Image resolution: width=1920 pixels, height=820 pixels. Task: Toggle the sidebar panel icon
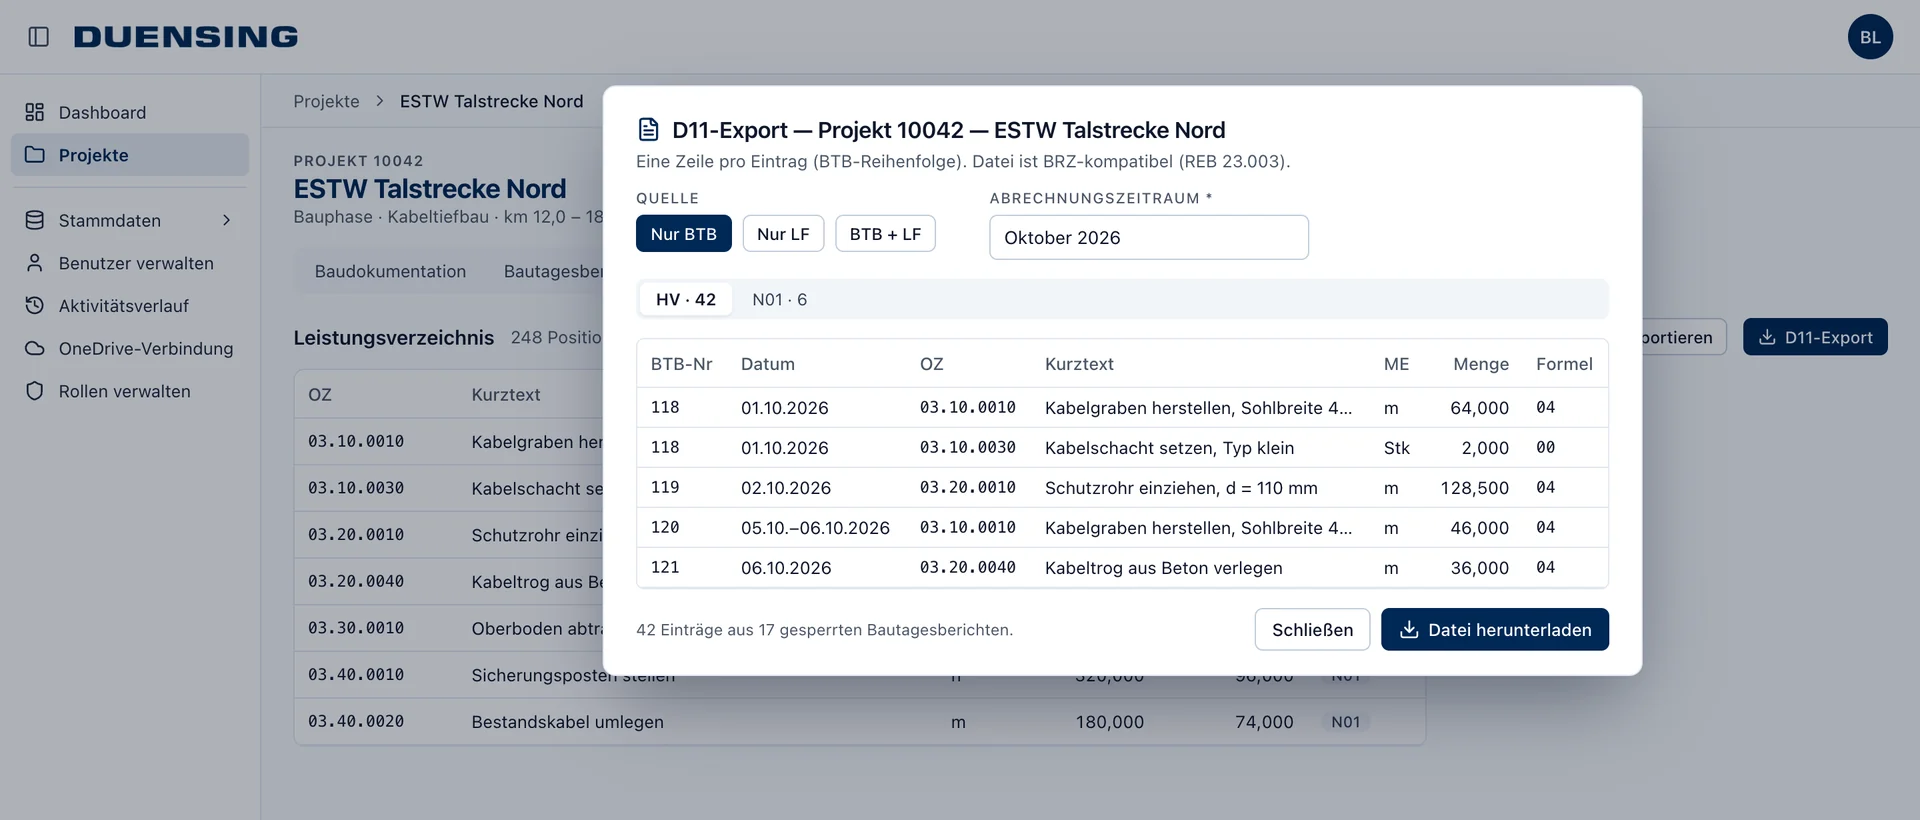pyautogui.click(x=39, y=37)
